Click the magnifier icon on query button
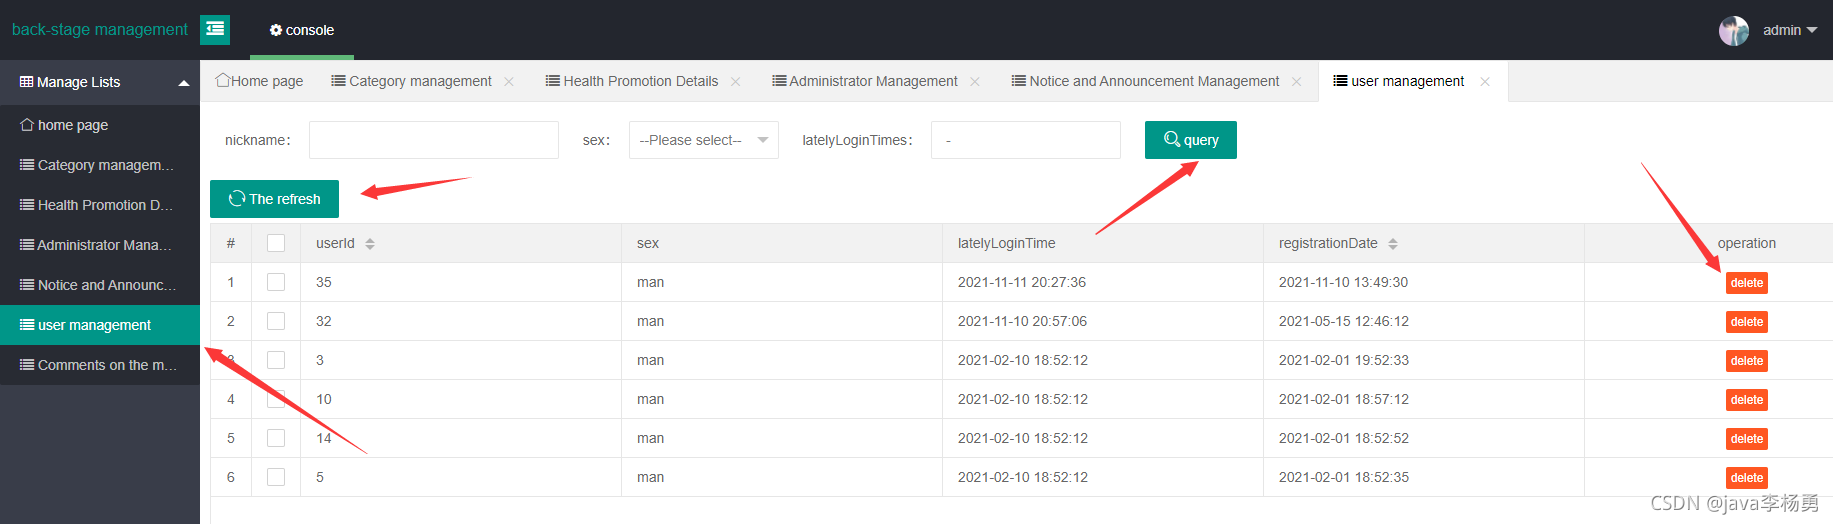The width and height of the screenshot is (1833, 524). click(x=1172, y=139)
